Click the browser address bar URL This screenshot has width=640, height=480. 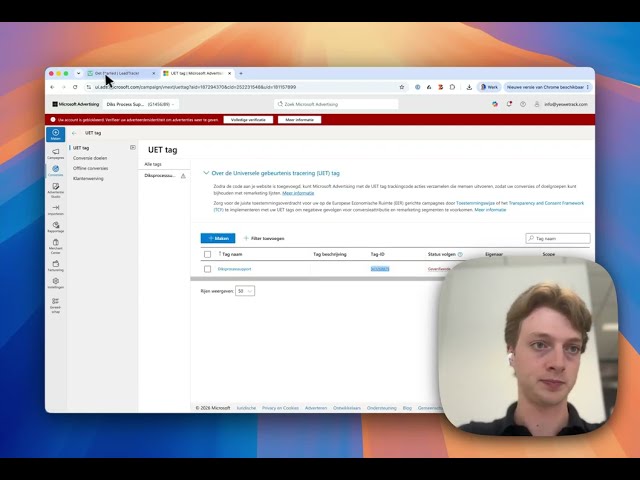(x=196, y=87)
